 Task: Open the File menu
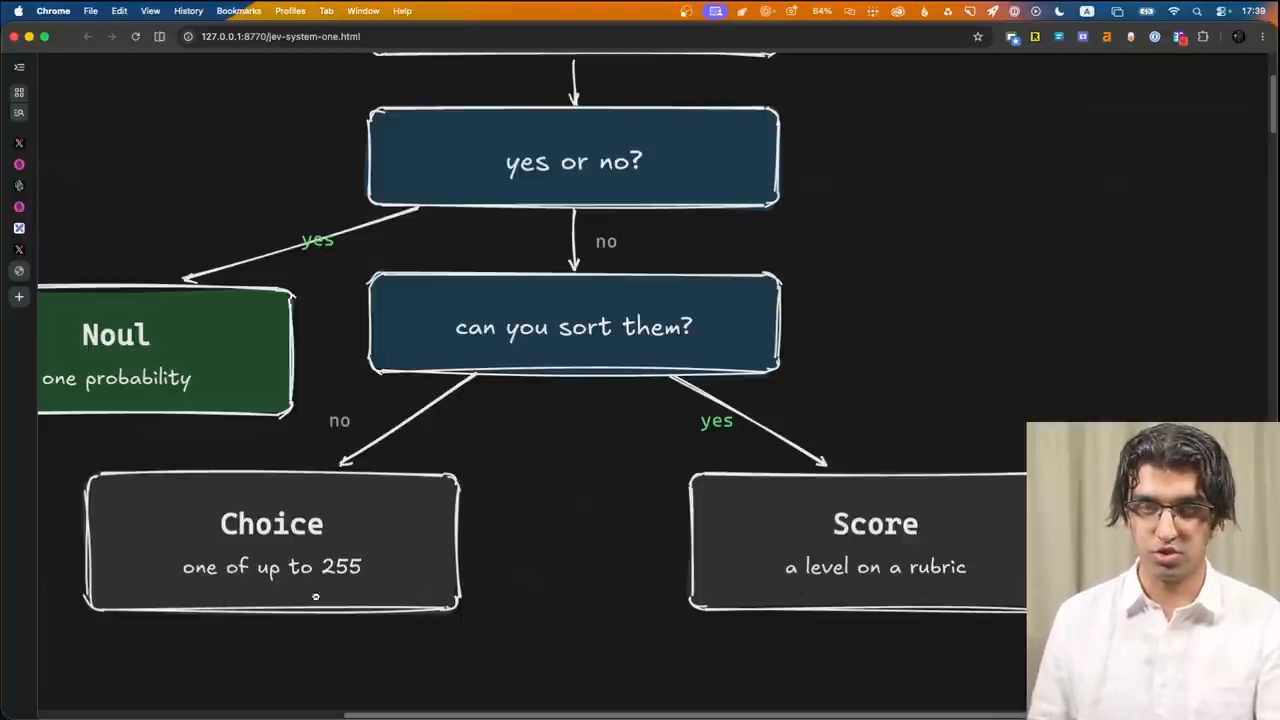(90, 11)
